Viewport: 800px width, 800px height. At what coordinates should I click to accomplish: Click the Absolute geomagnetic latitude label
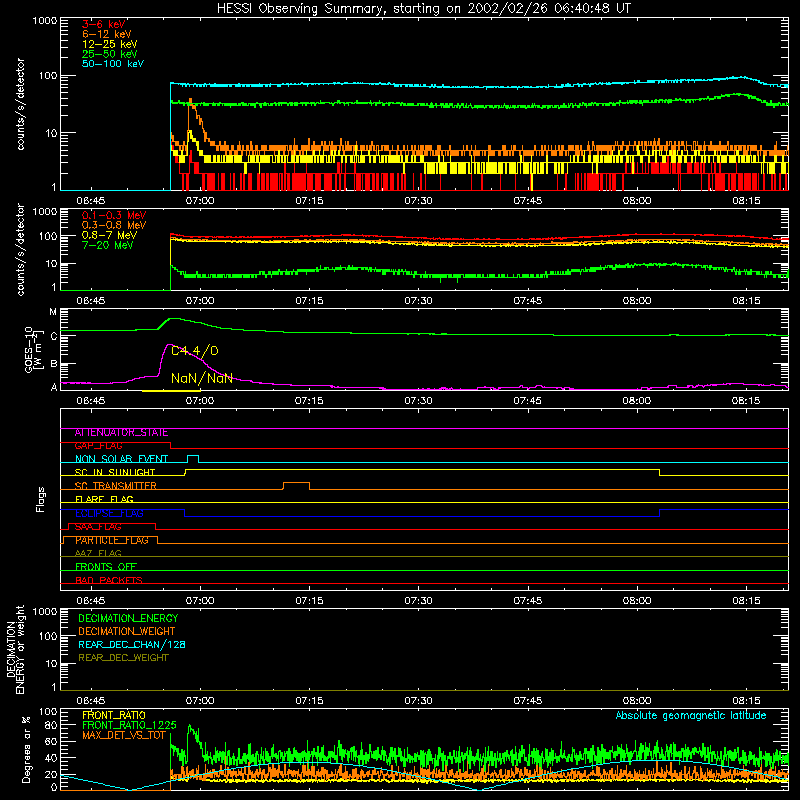(x=691, y=715)
